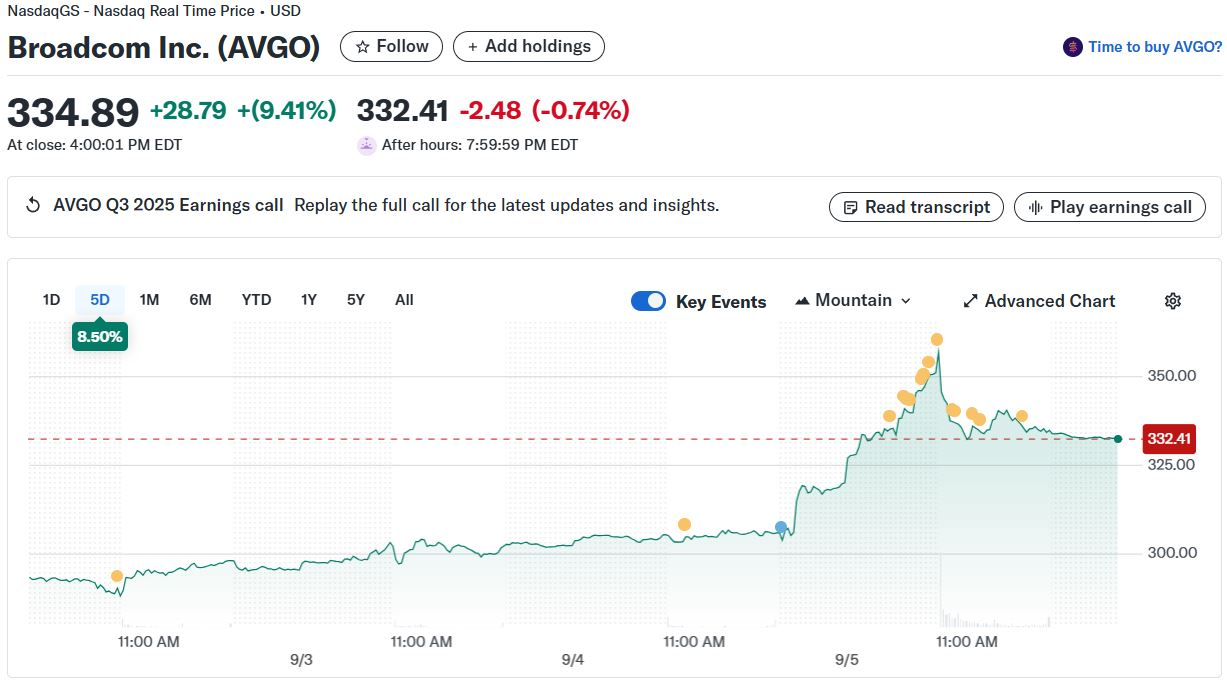Click the green end-of-line price dot

click(x=1118, y=439)
